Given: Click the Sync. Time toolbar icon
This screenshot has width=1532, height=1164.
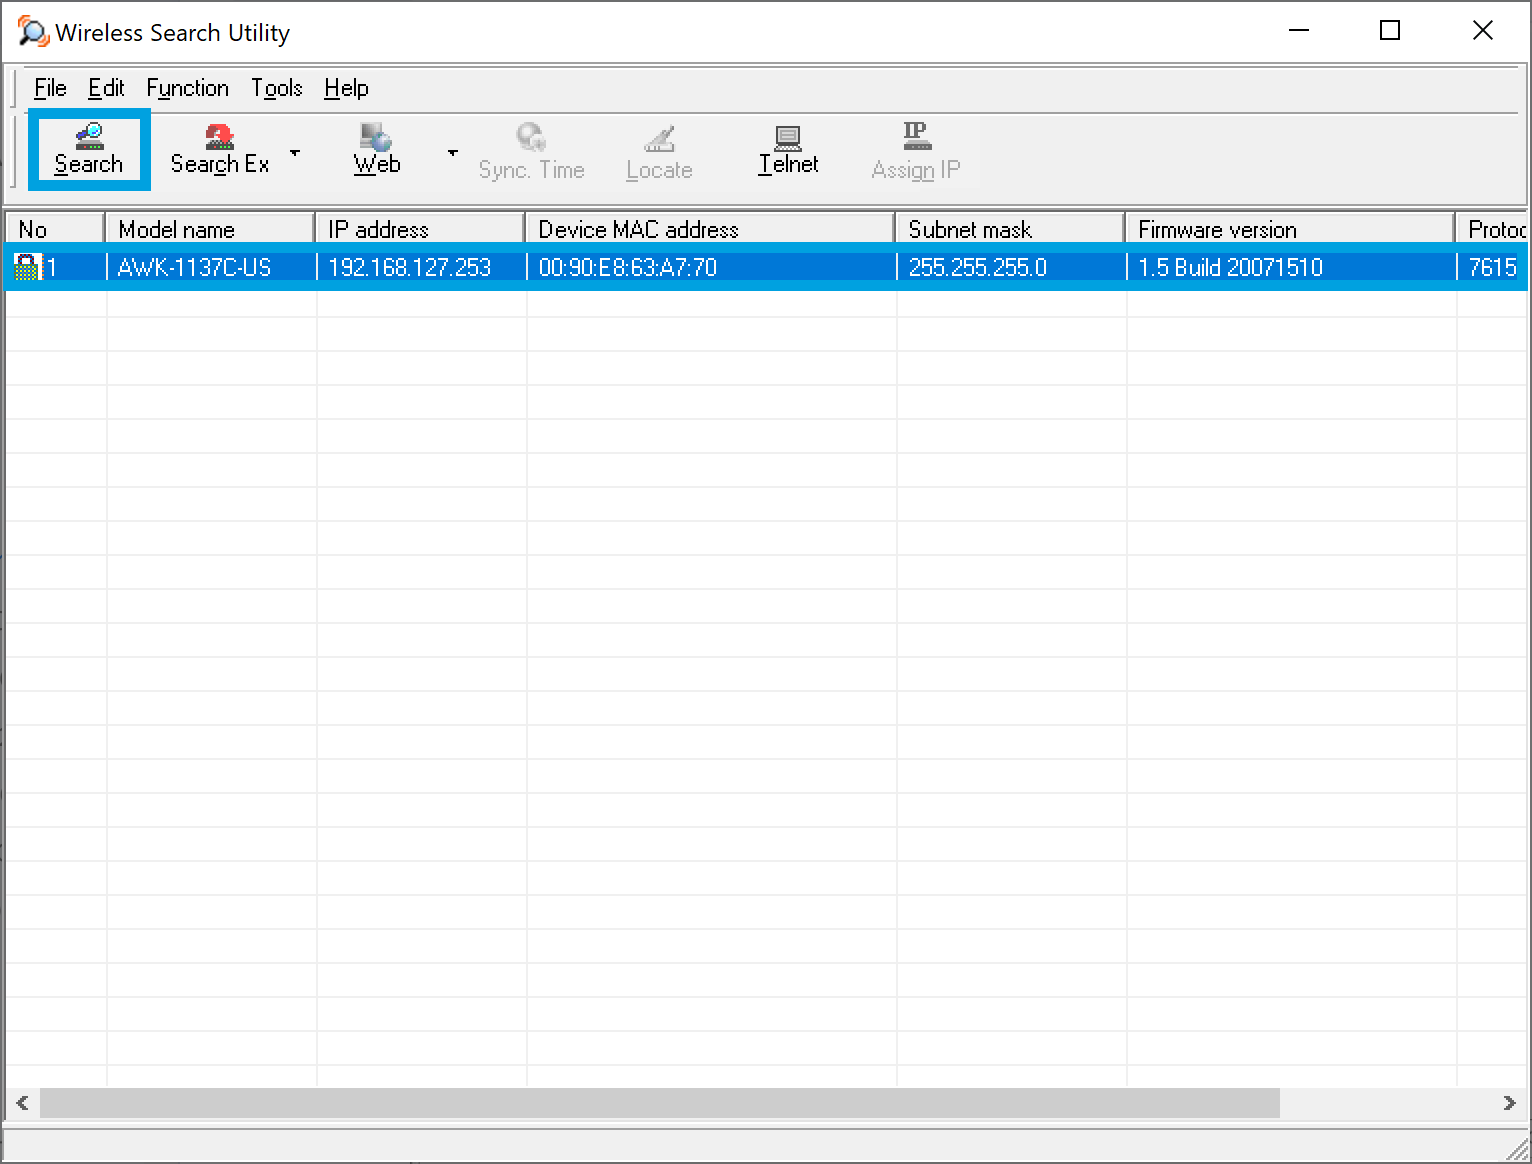Looking at the screenshot, I should (531, 152).
